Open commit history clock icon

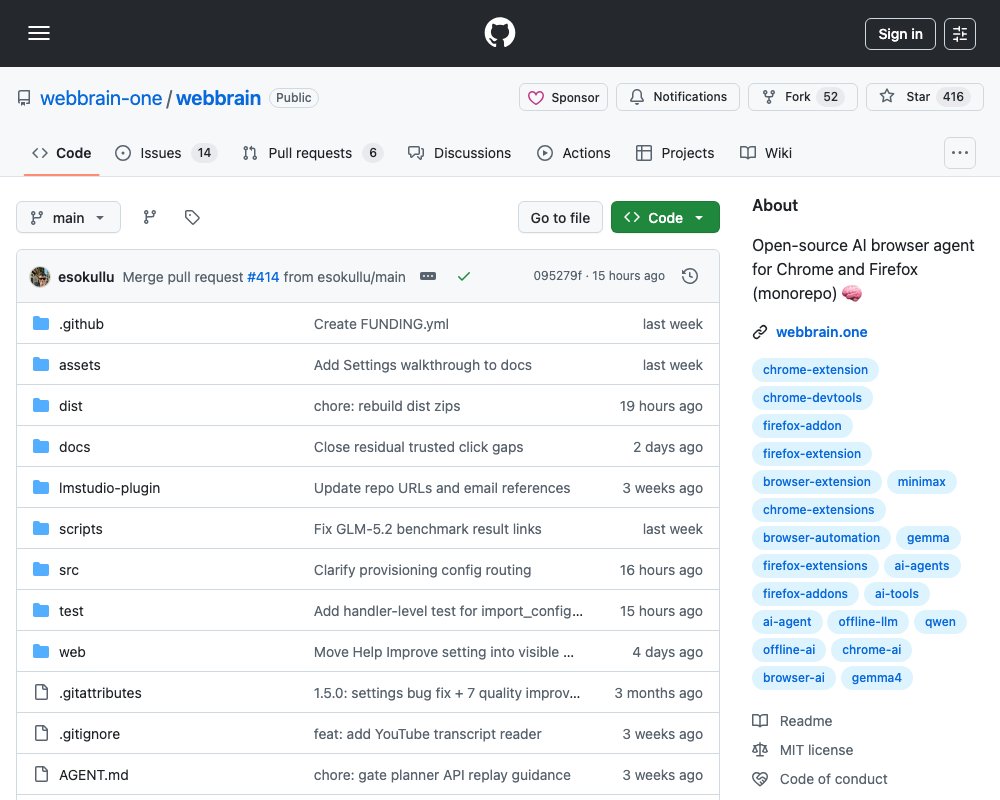689,276
